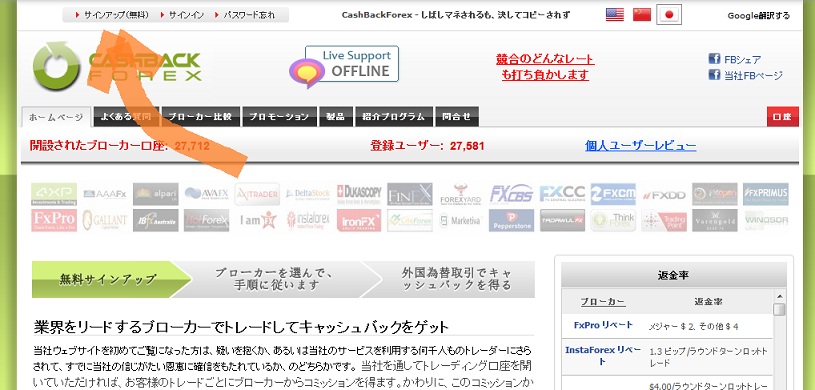Open the Tadawul FX broker logo
This screenshot has width=815, height=390.
tap(562, 220)
